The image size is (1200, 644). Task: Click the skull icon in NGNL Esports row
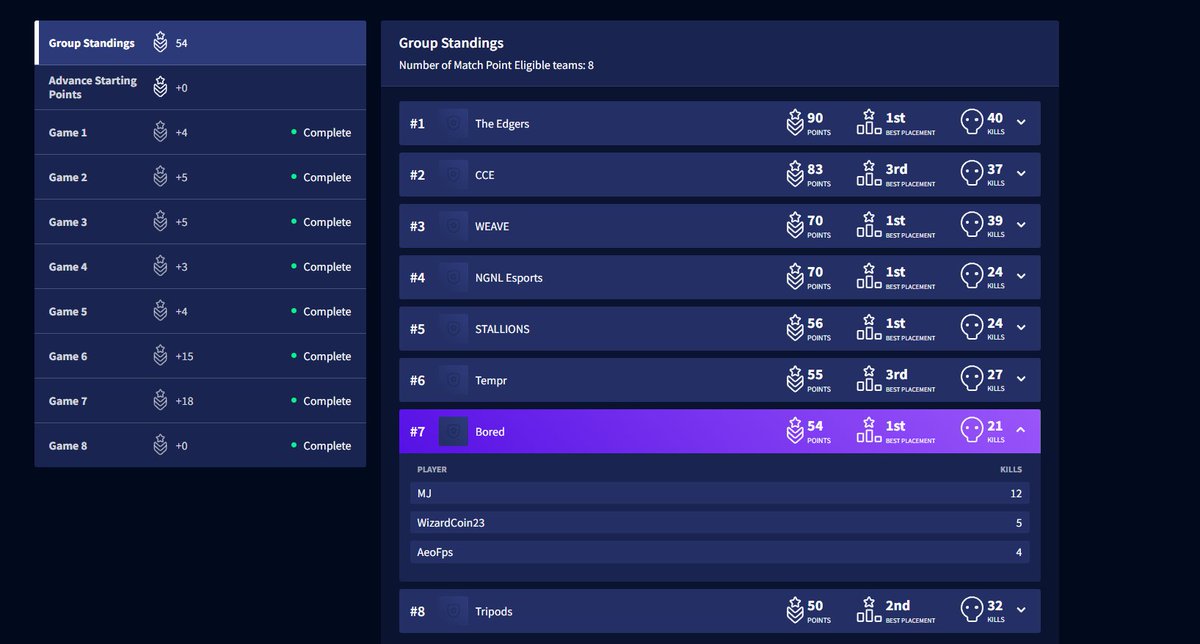972,276
